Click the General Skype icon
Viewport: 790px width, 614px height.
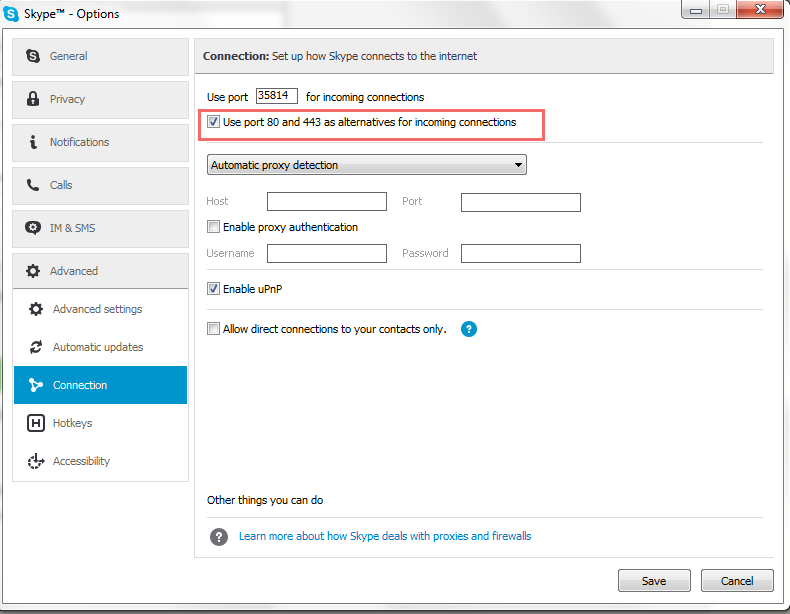click(x=33, y=56)
